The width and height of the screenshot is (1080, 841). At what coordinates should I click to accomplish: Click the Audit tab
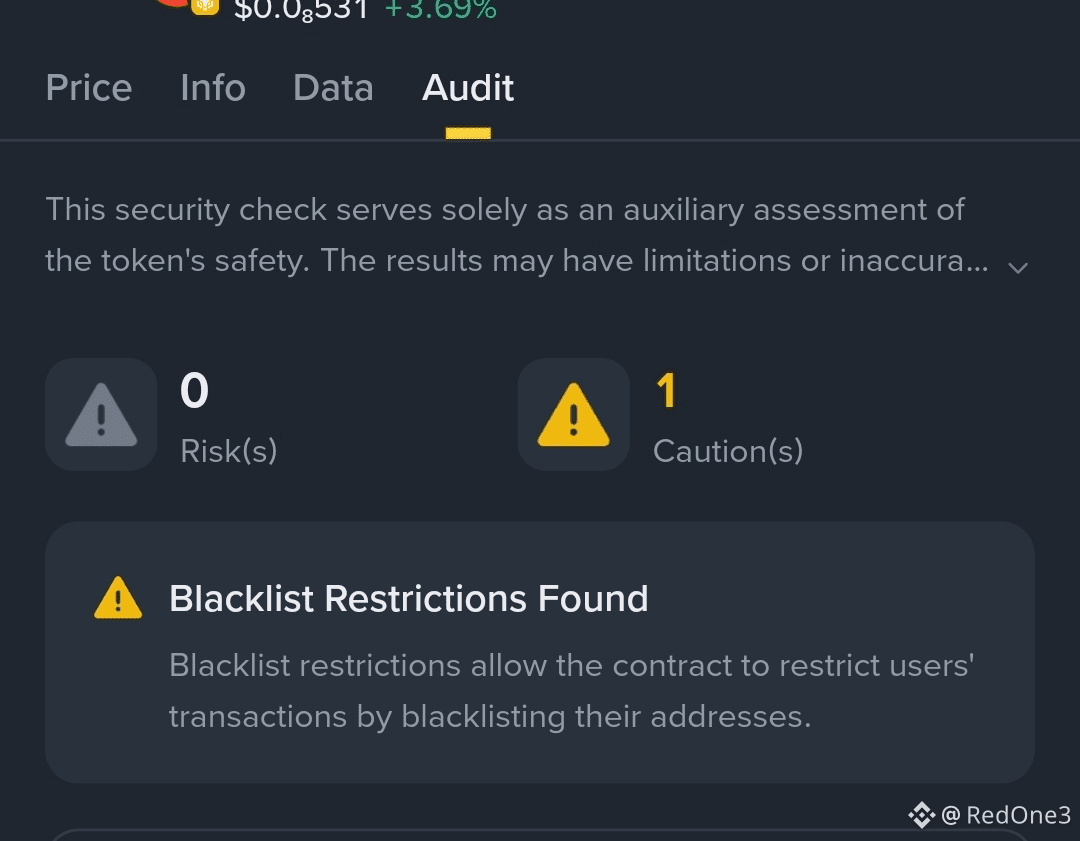pyautogui.click(x=468, y=88)
